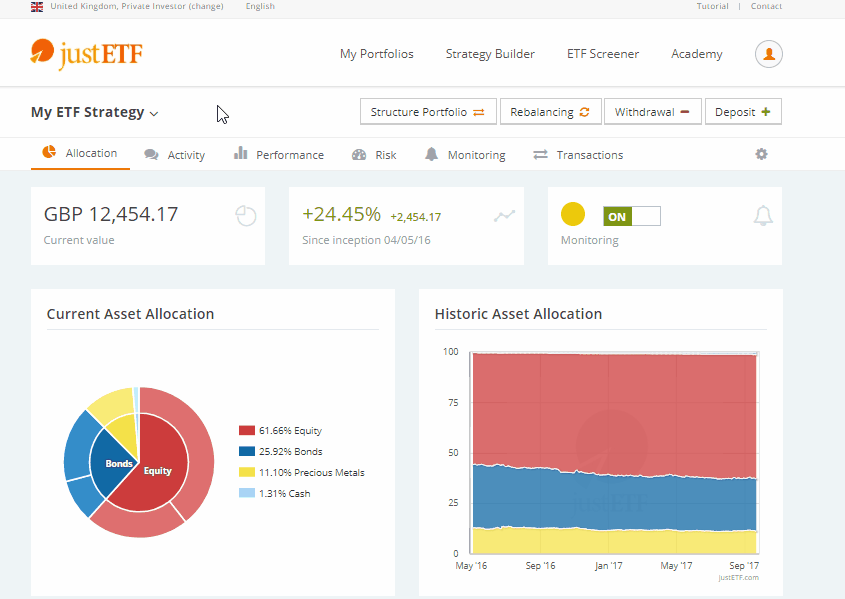
Task: Click the monitoring bell icon
Action: (x=763, y=216)
